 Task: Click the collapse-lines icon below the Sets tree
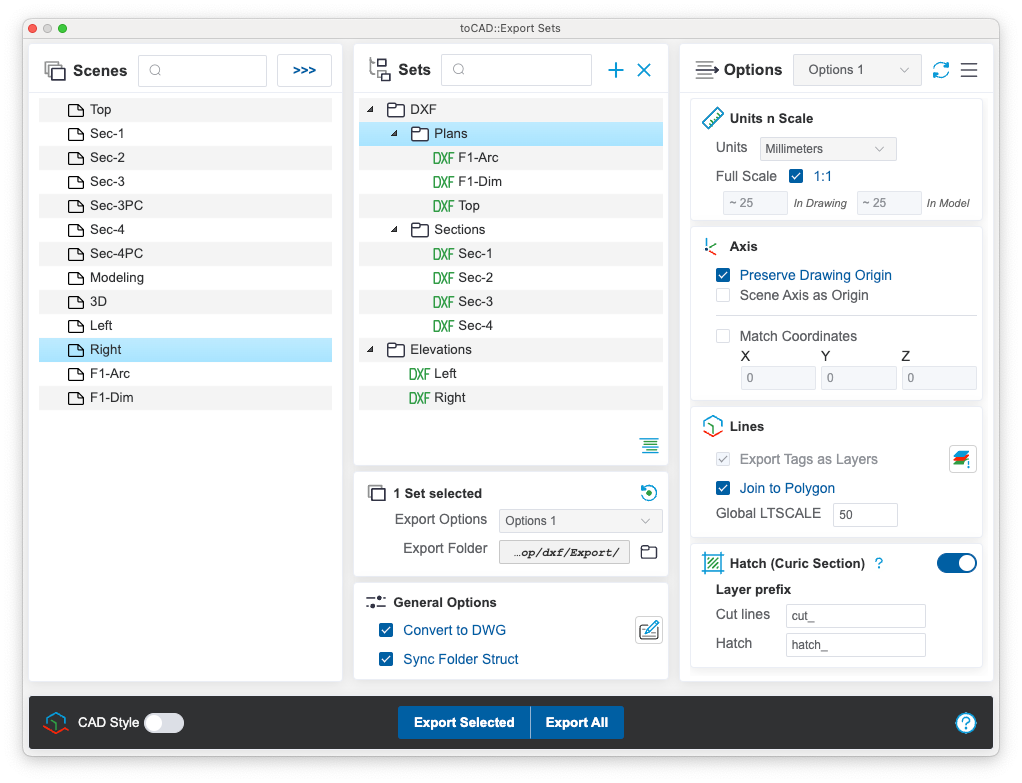point(649,445)
